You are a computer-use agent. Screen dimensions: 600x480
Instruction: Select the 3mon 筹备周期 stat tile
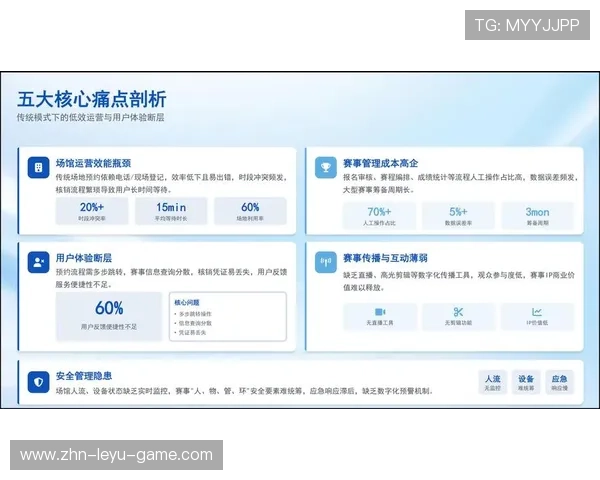click(x=538, y=216)
